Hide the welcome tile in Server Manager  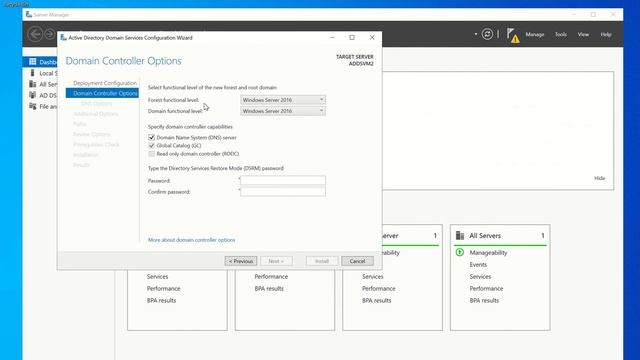click(600, 178)
